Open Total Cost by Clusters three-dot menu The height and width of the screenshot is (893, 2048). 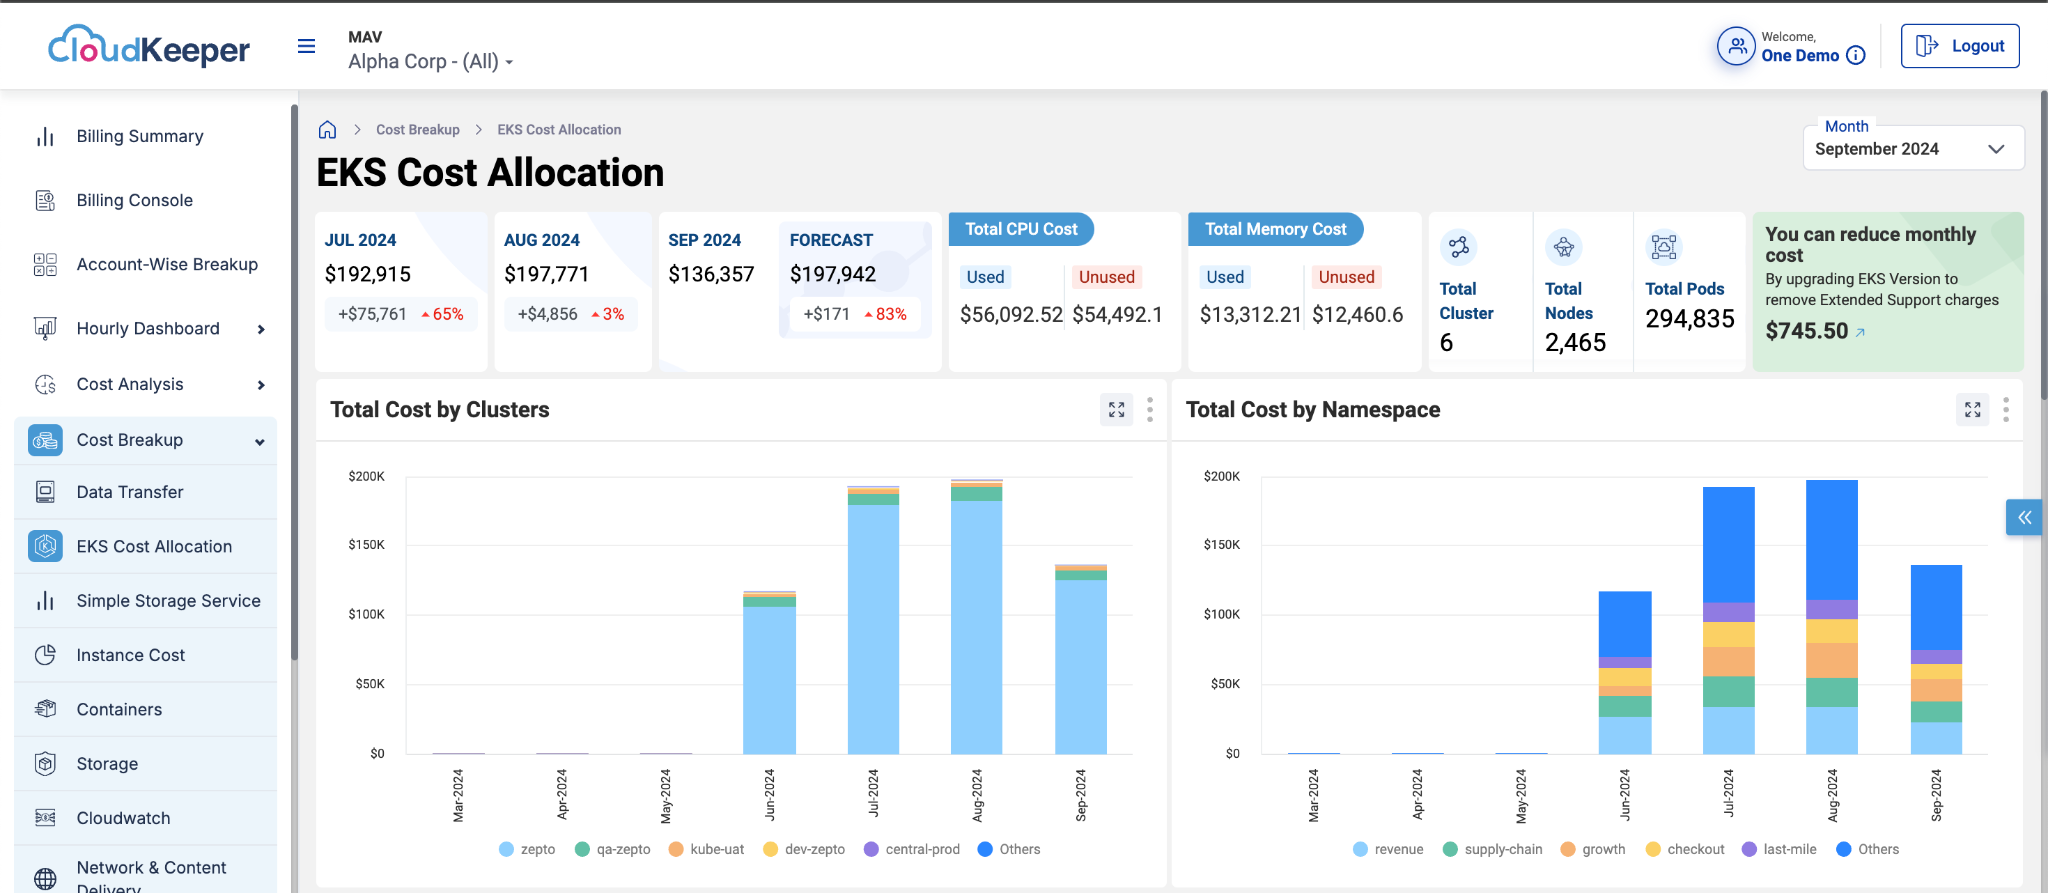(x=1150, y=409)
